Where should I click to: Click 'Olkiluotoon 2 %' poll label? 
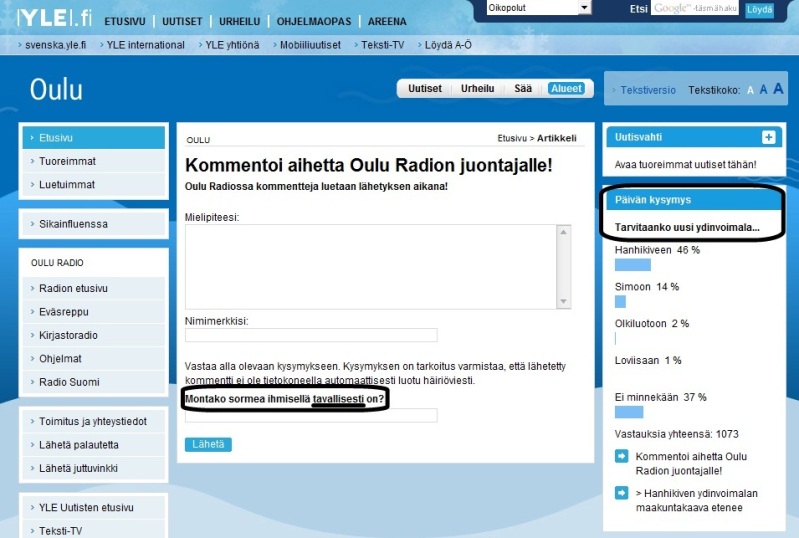tap(652, 324)
